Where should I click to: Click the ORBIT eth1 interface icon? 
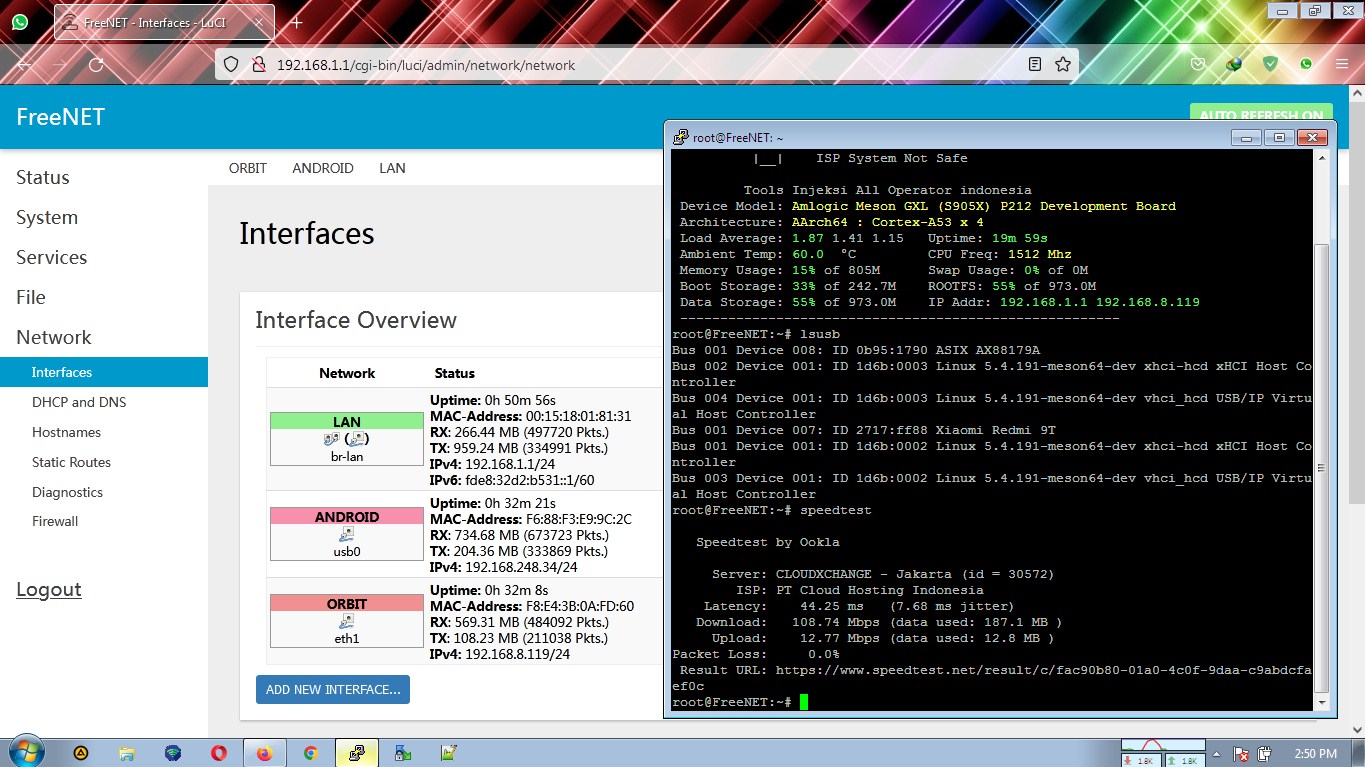(x=347, y=621)
